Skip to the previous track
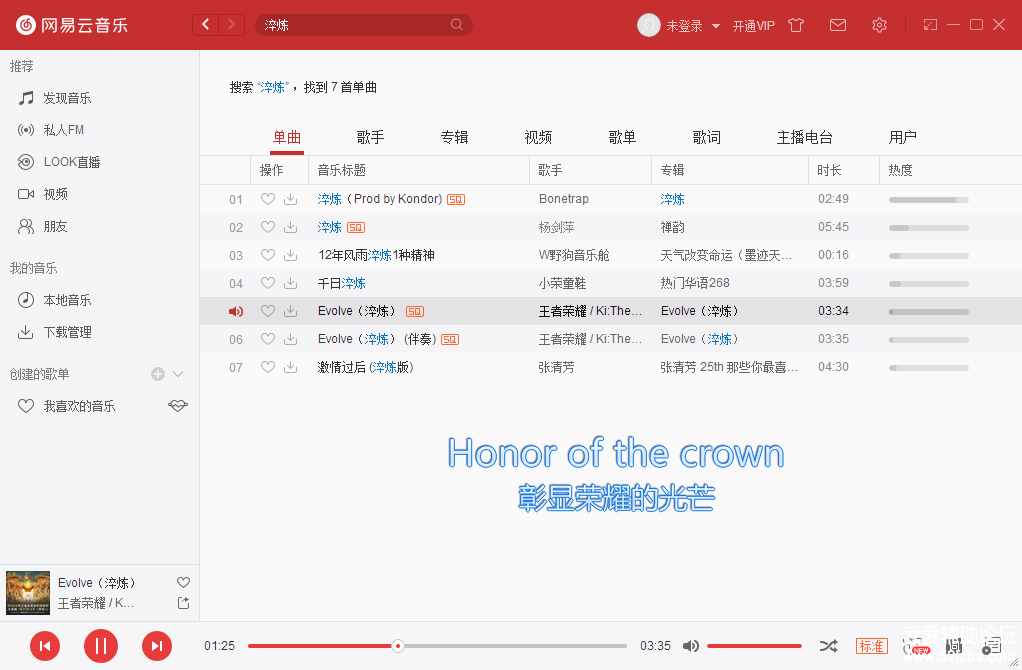Image resolution: width=1022 pixels, height=670 pixels. click(x=45, y=646)
